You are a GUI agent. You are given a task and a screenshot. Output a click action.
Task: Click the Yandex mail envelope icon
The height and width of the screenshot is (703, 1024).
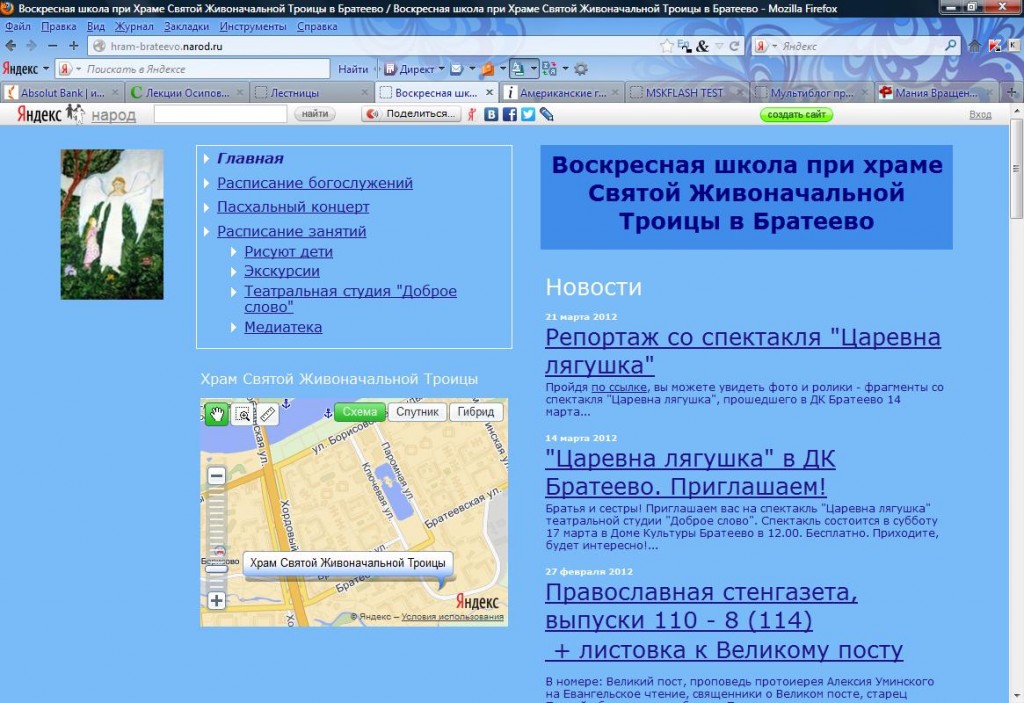point(456,69)
